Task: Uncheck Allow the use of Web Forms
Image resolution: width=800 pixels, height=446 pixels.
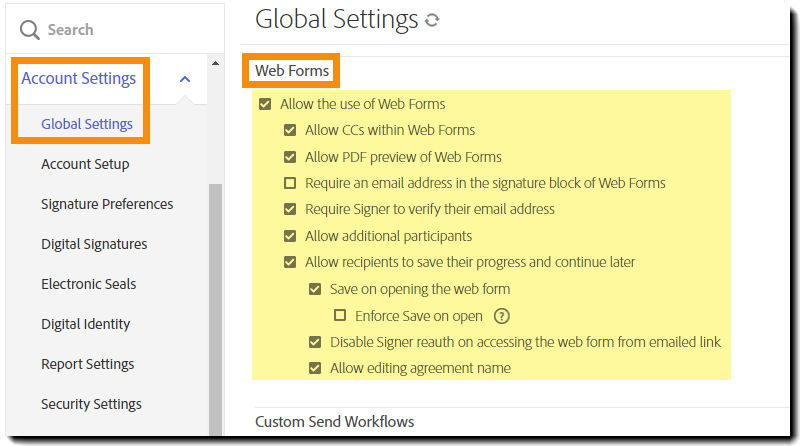Action: coord(265,104)
